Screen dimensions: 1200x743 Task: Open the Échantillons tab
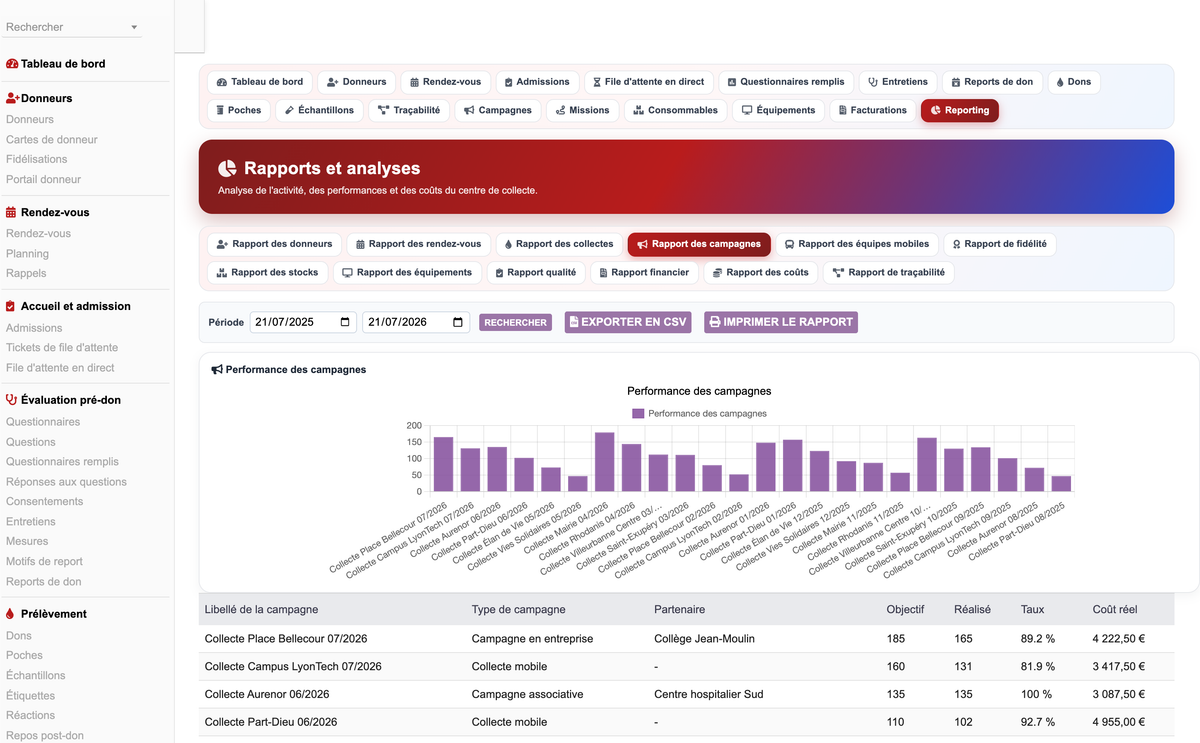(319, 110)
